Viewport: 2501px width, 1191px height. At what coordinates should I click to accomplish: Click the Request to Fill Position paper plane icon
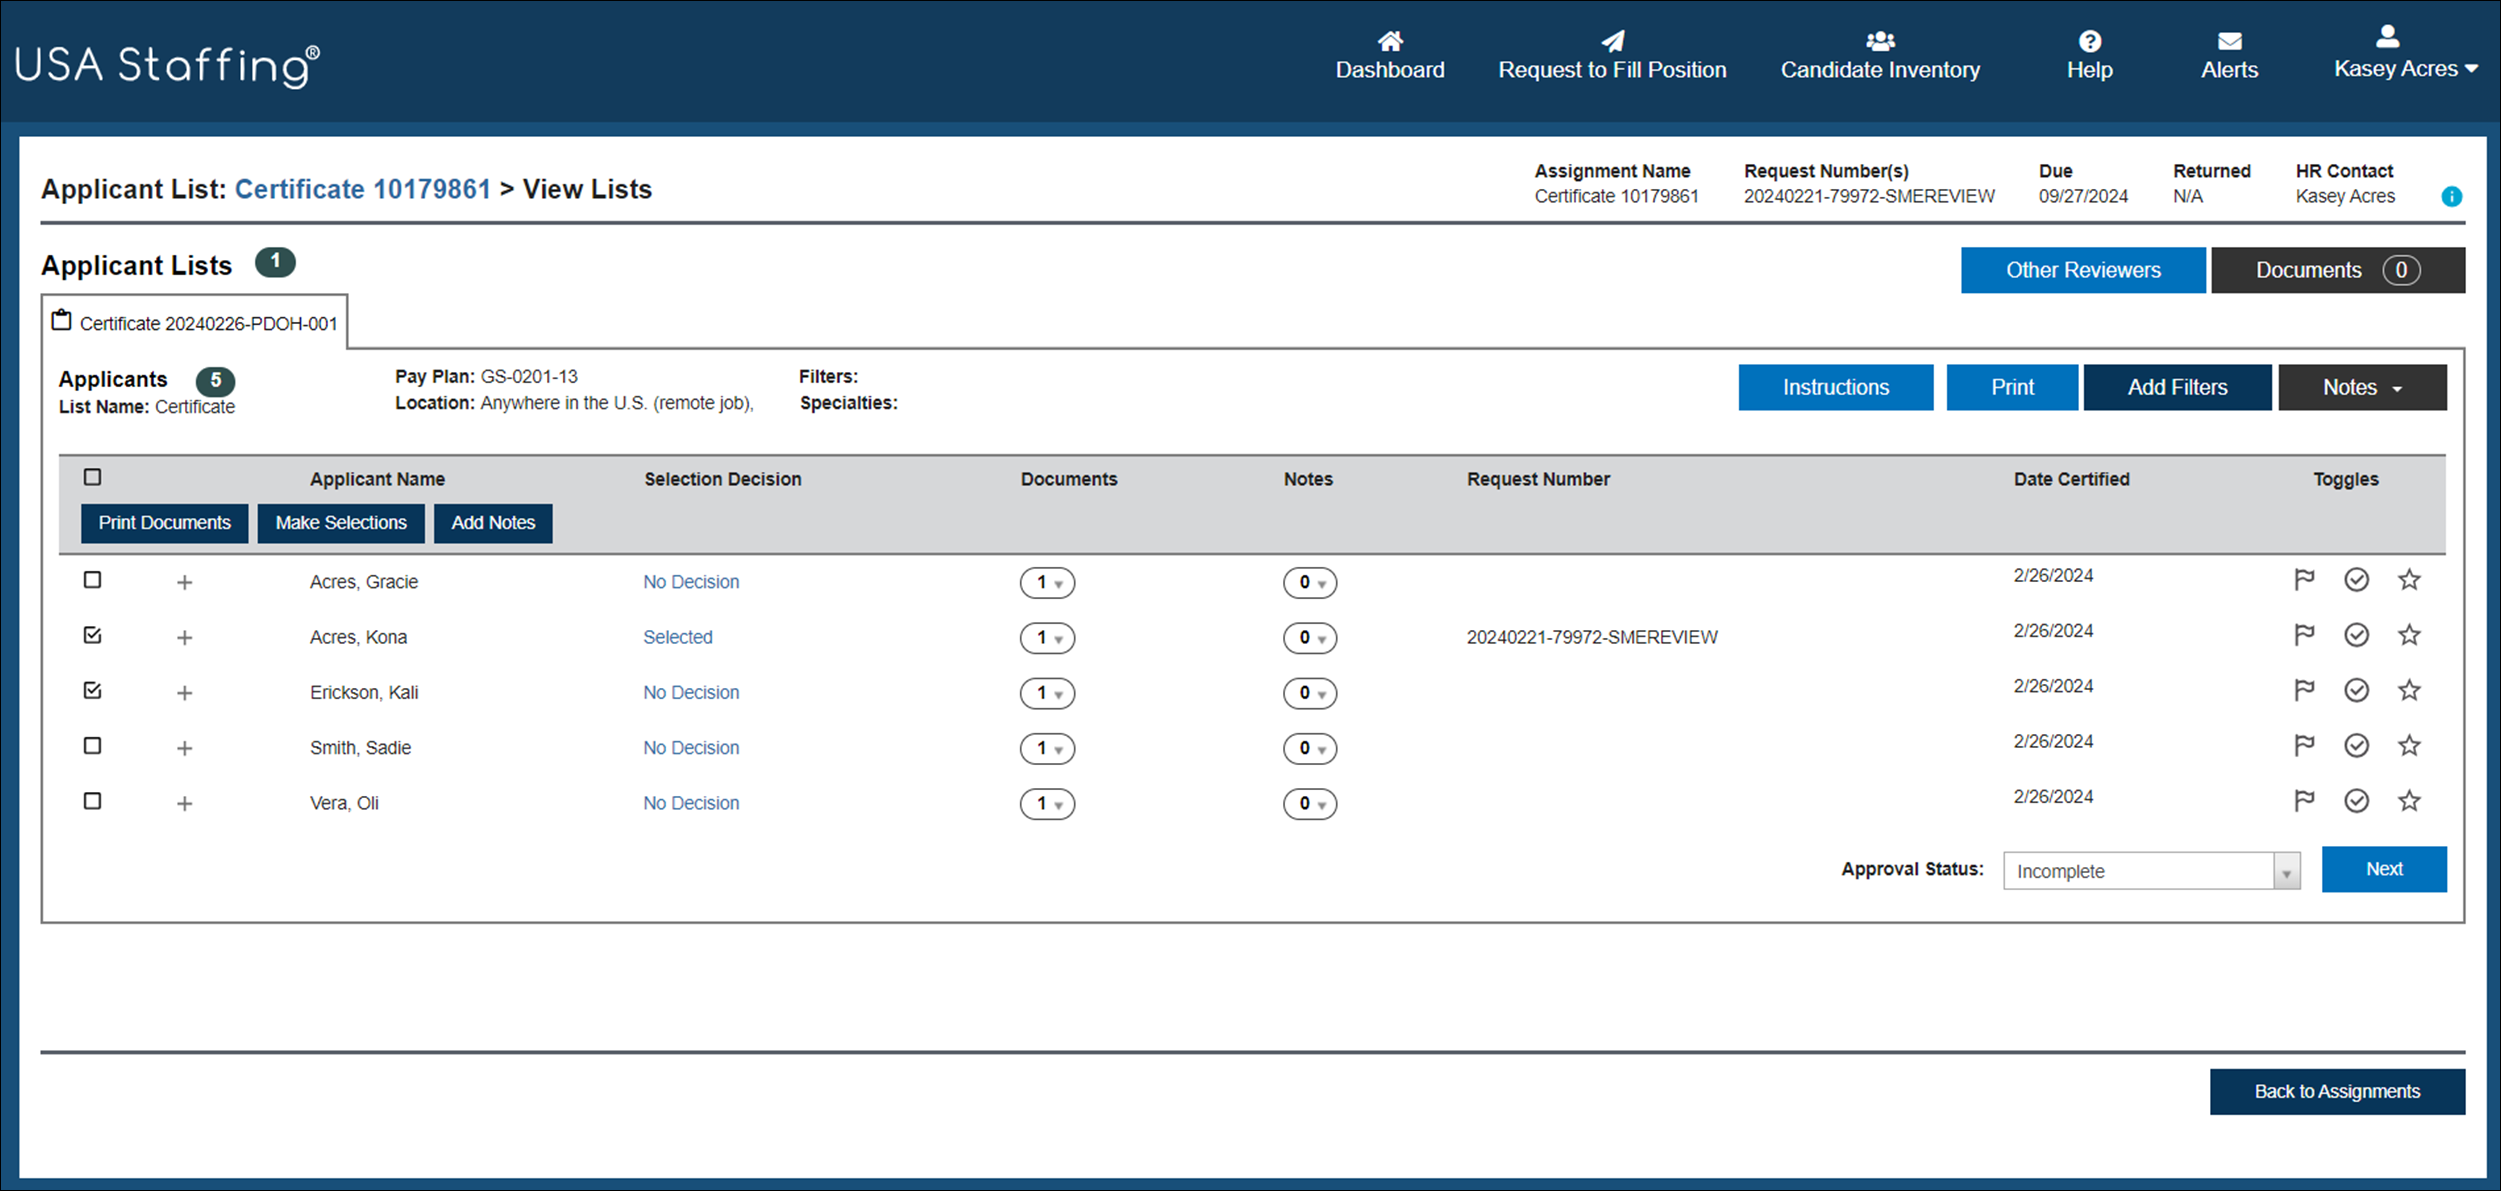click(1612, 41)
